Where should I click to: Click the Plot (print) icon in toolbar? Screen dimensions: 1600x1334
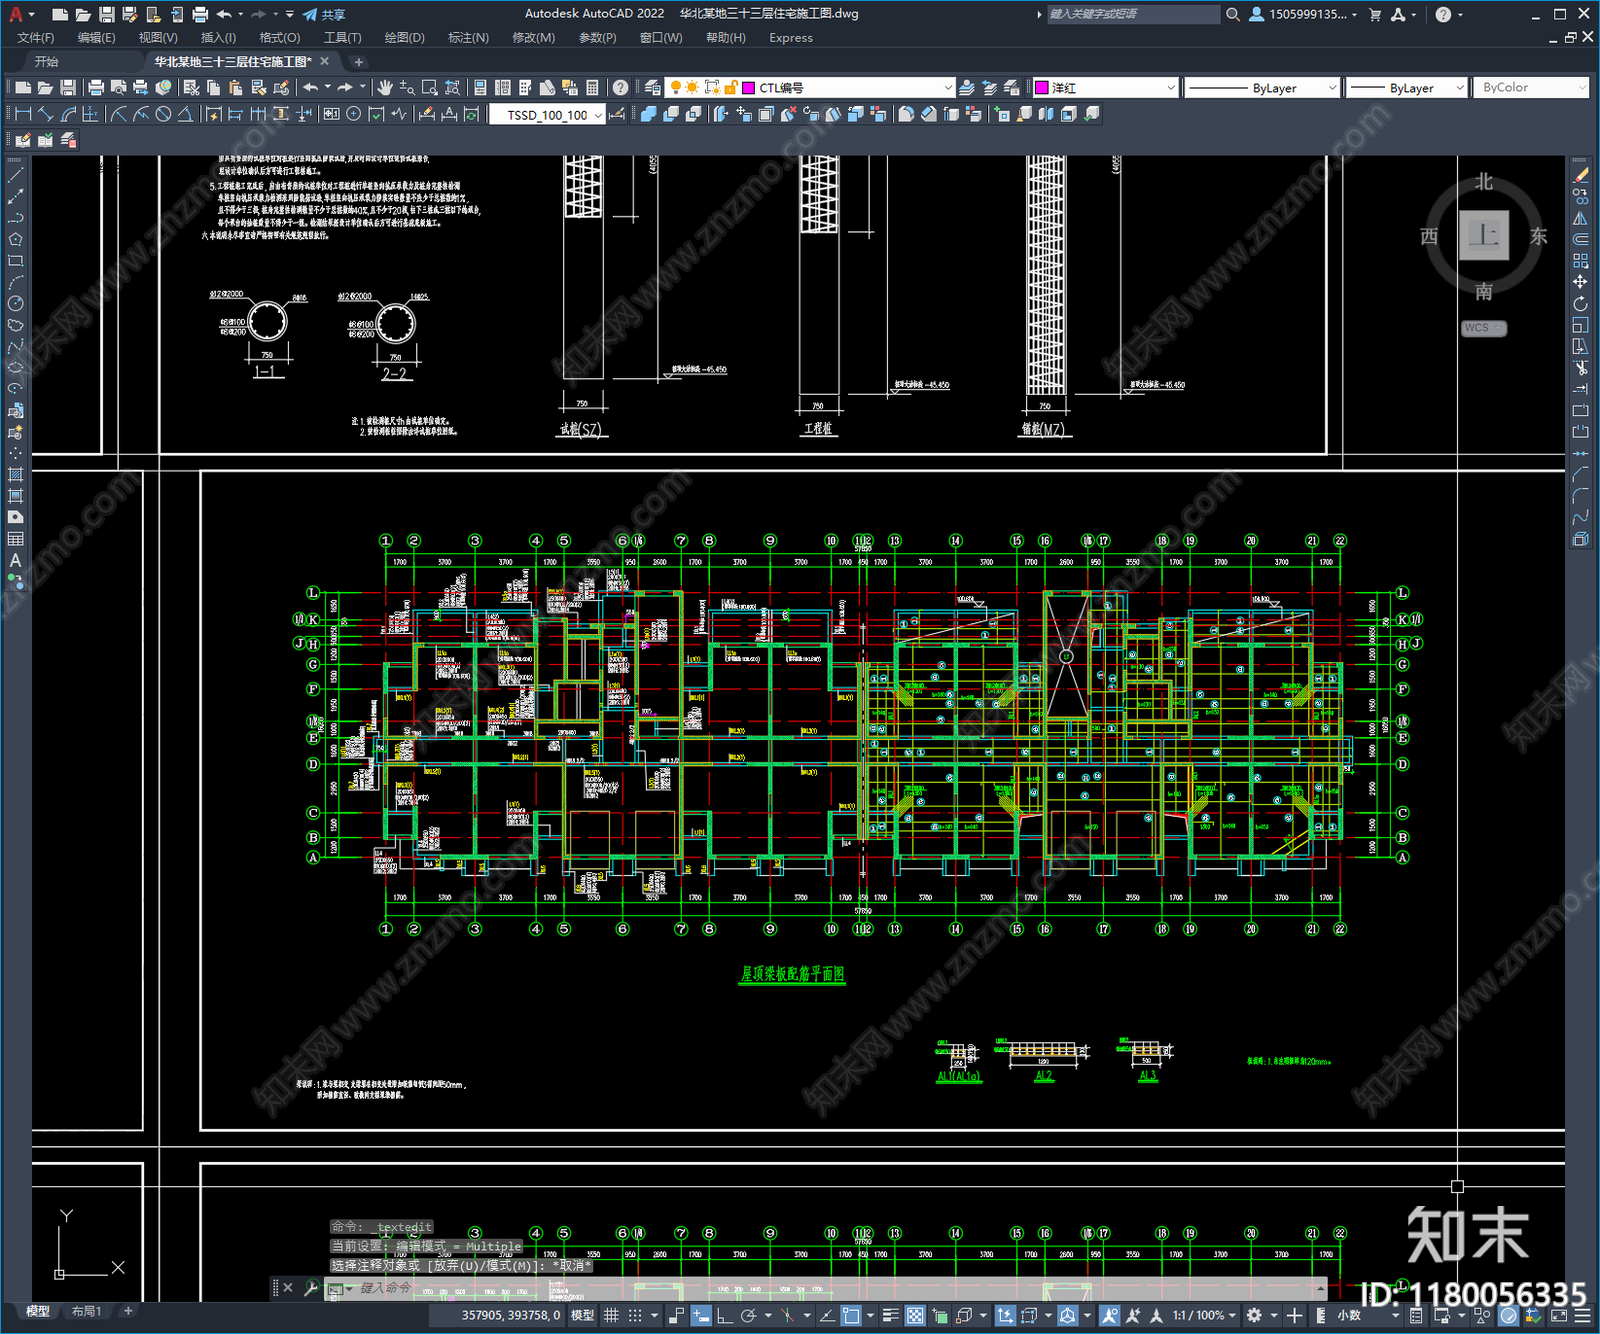(x=96, y=88)
